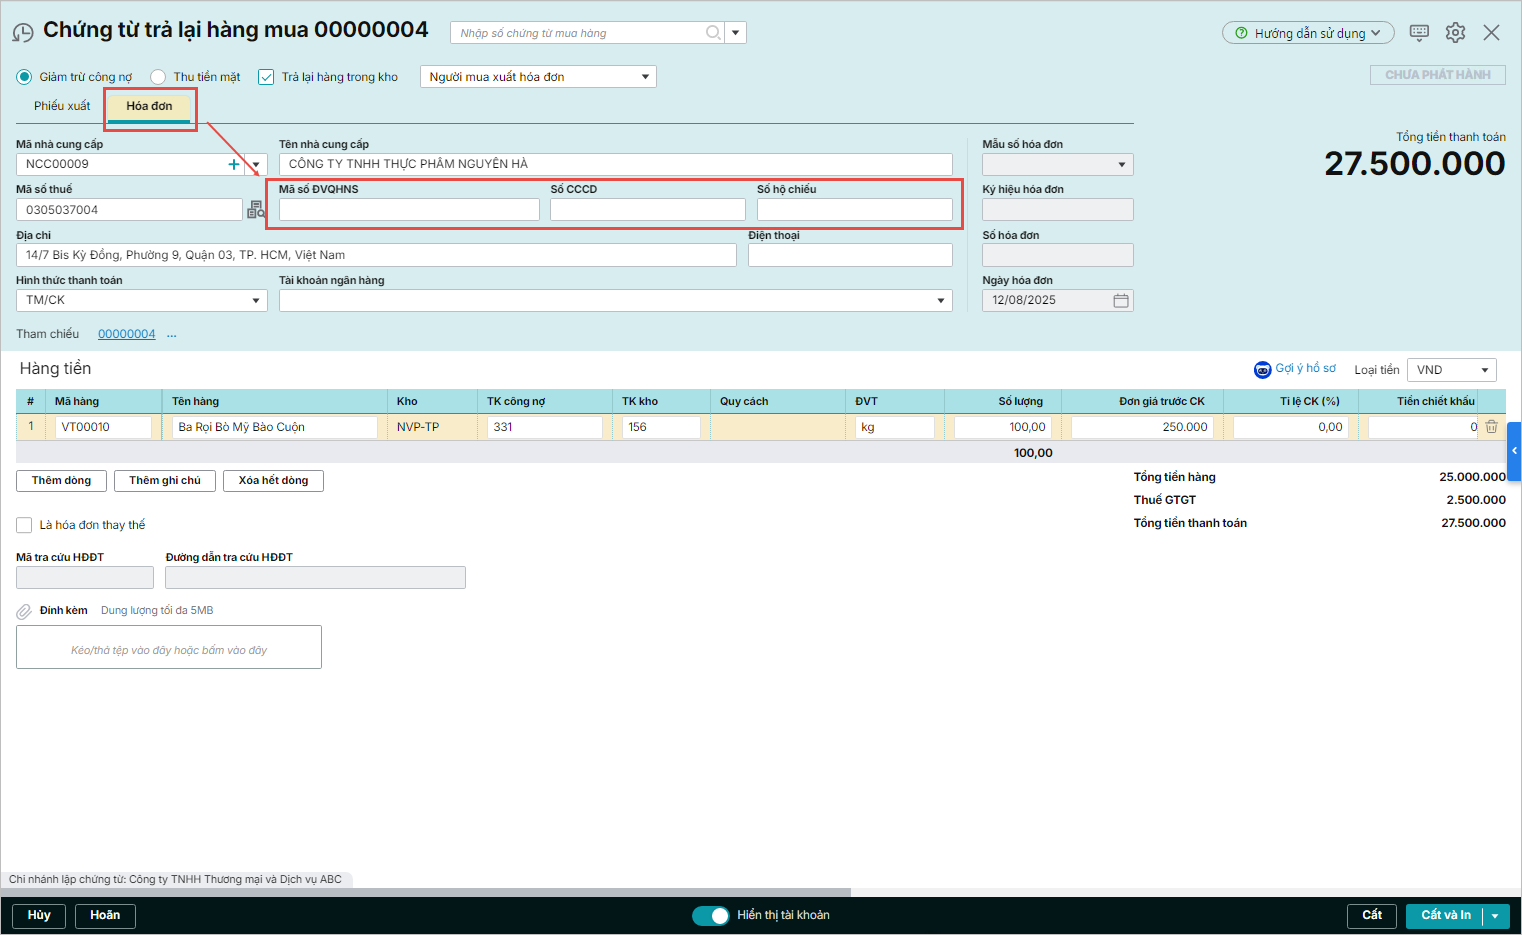Click the green plus to add supplier
Image resolution: width=1522 pixels, height=935 pixels.
click(234, 164)
